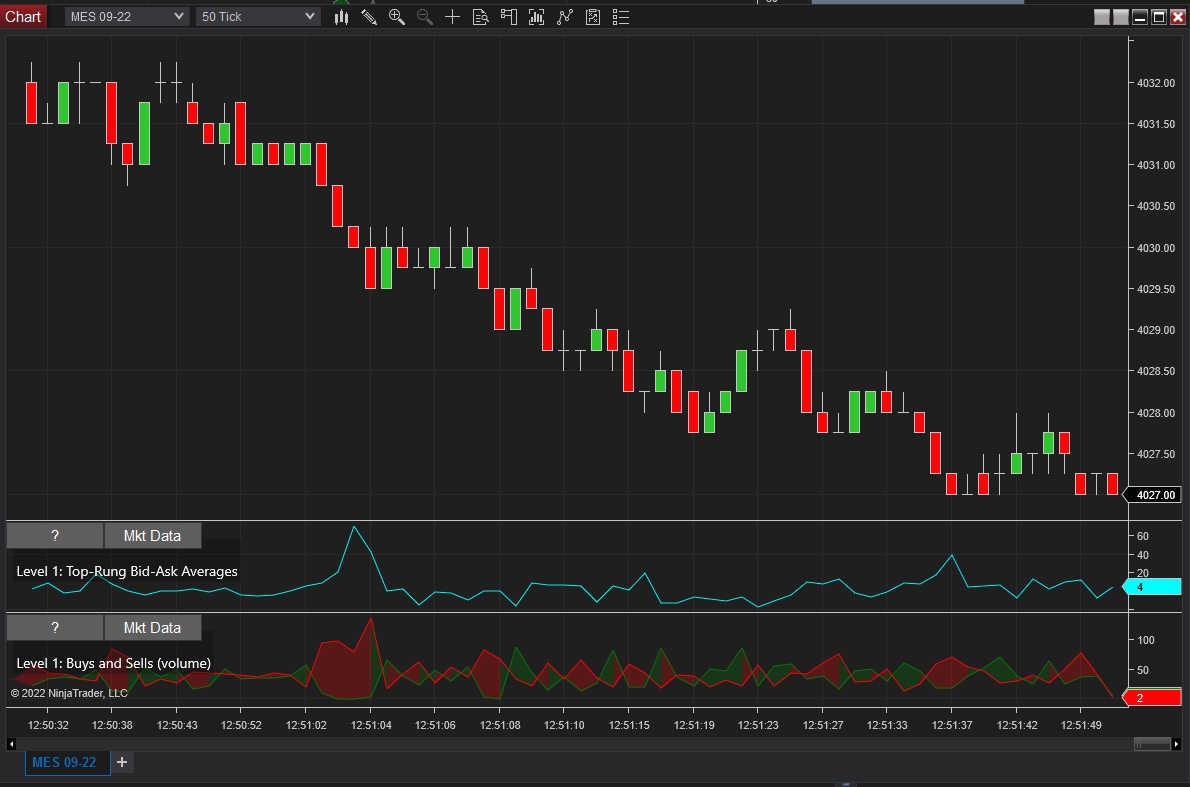Click the 12:51:37 time axis label
Viewport: 1190px width, 787px height.
(x=952, y=725)
